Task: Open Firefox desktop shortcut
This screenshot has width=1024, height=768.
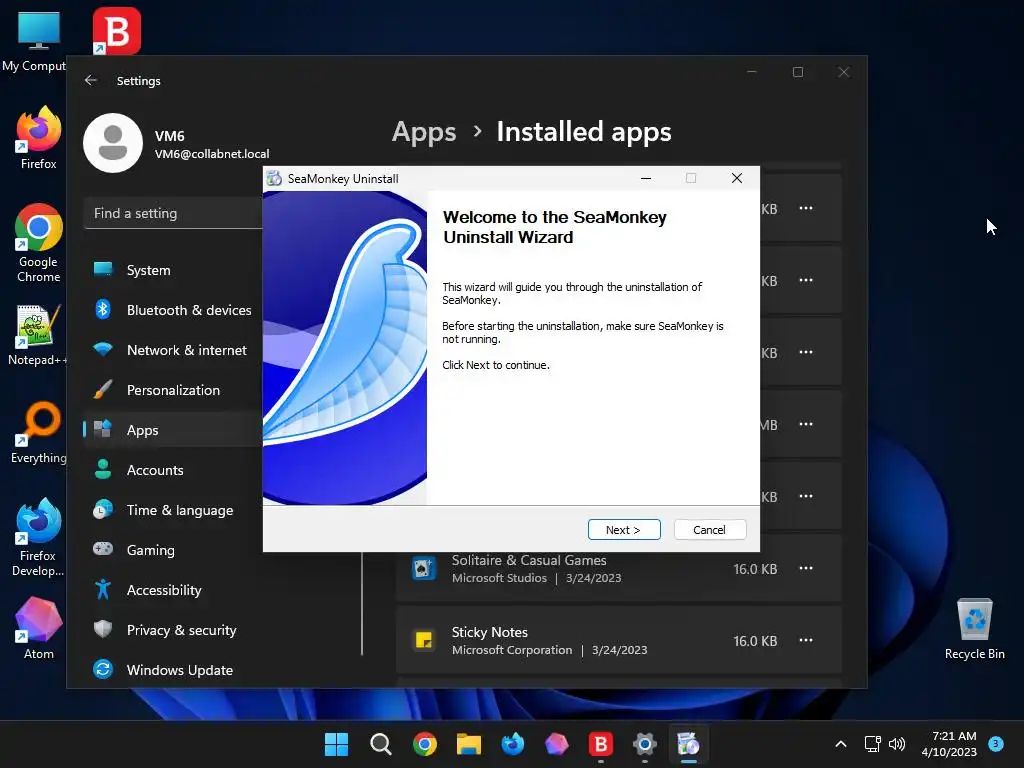Action: 39,138
